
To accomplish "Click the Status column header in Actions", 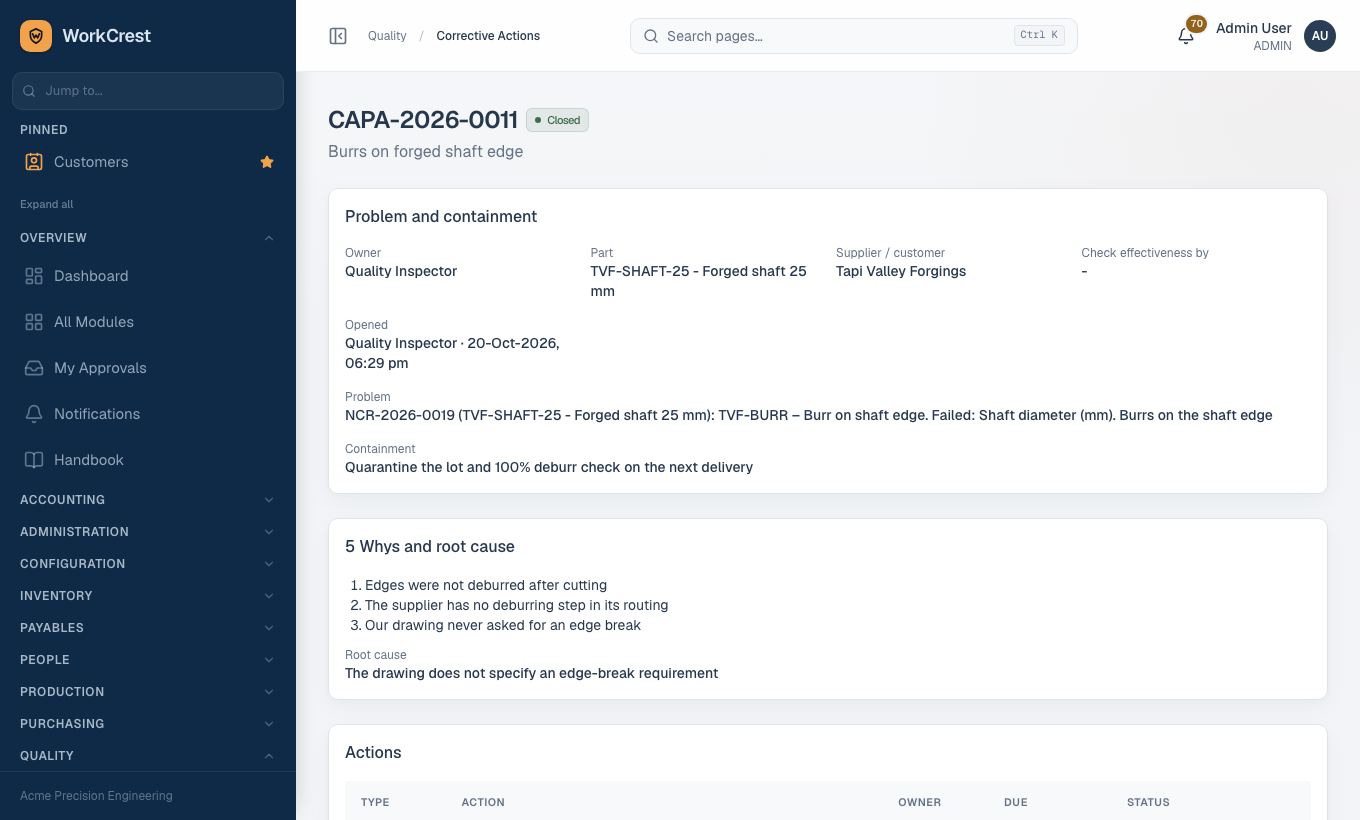I will click(x=1148, y=802).
